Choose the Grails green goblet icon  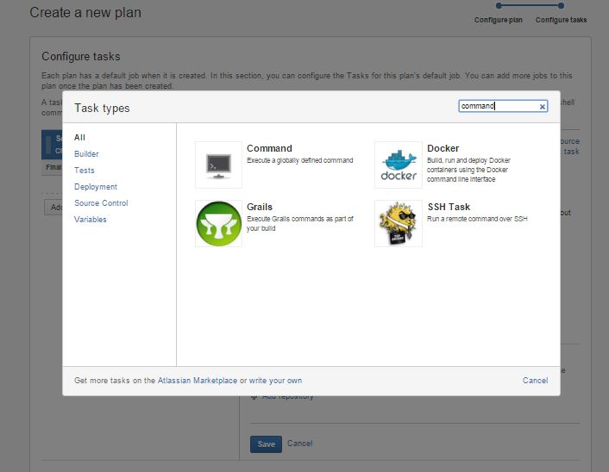(x=219, y=223)
